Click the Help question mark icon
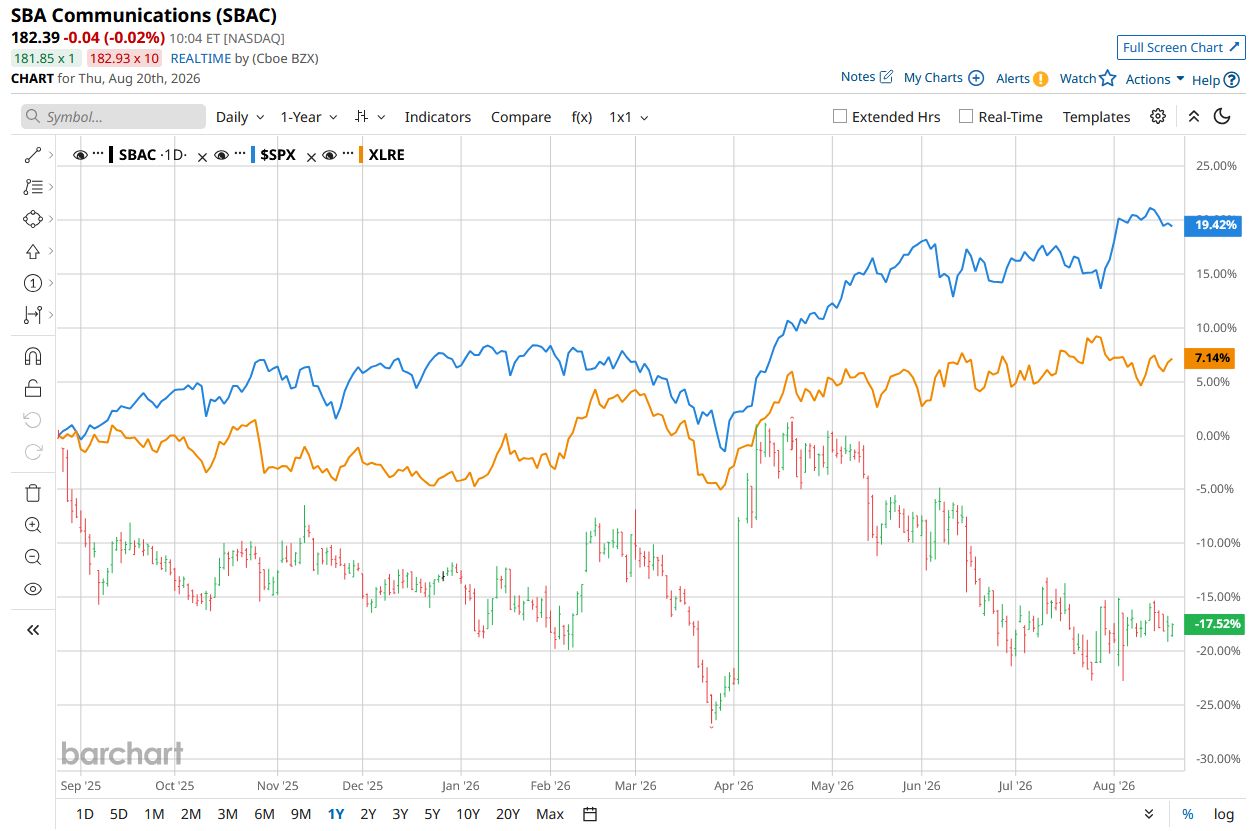Viewport: 1259px width, 831px height. [1232, 80]
